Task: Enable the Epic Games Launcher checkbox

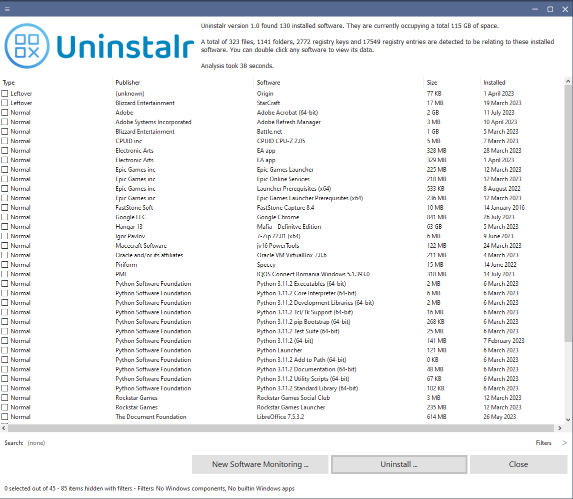Action: [x=5, y=169]
